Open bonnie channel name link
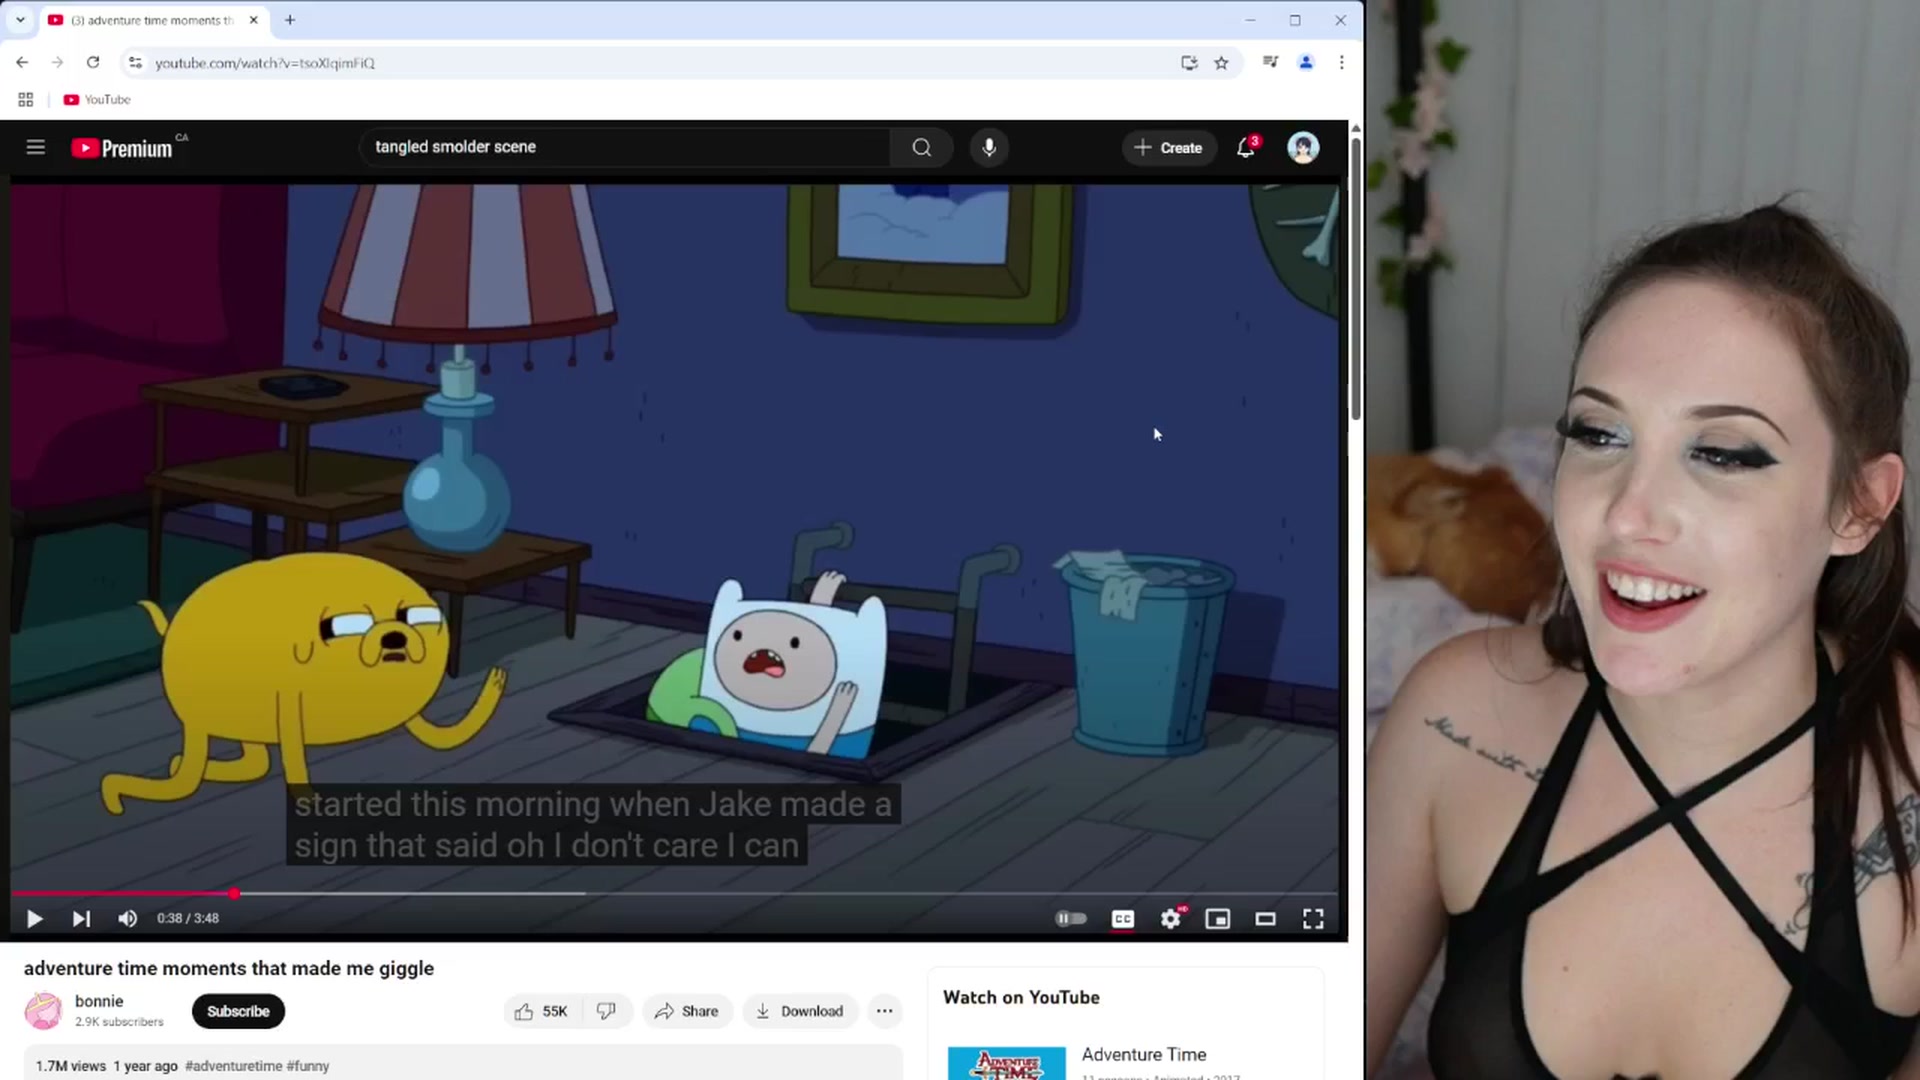Screen dimensions: 1920x1080 (x=99, y=1001)
